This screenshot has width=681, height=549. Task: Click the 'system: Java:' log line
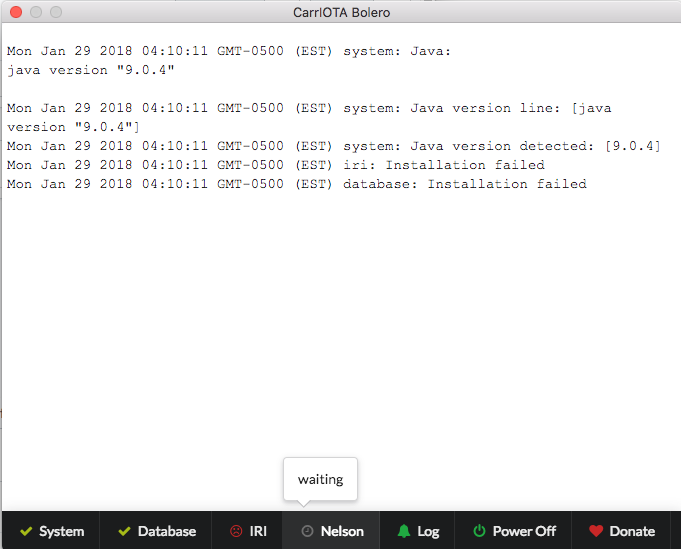(229, 51)
